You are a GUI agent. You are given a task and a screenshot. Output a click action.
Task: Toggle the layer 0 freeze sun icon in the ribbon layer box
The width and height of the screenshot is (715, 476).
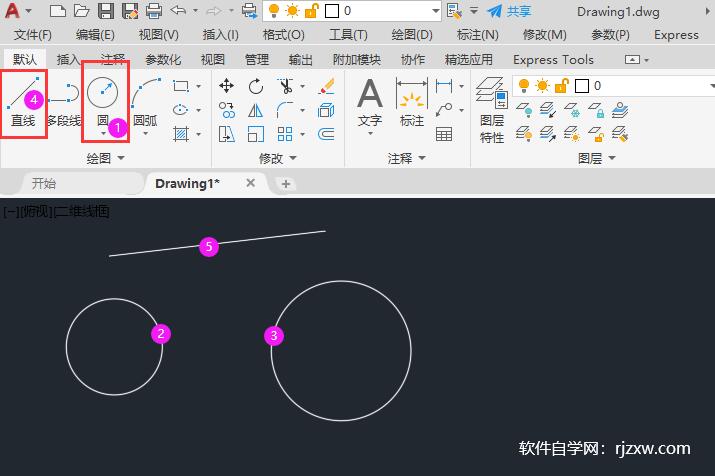click(x=543, y=85)
